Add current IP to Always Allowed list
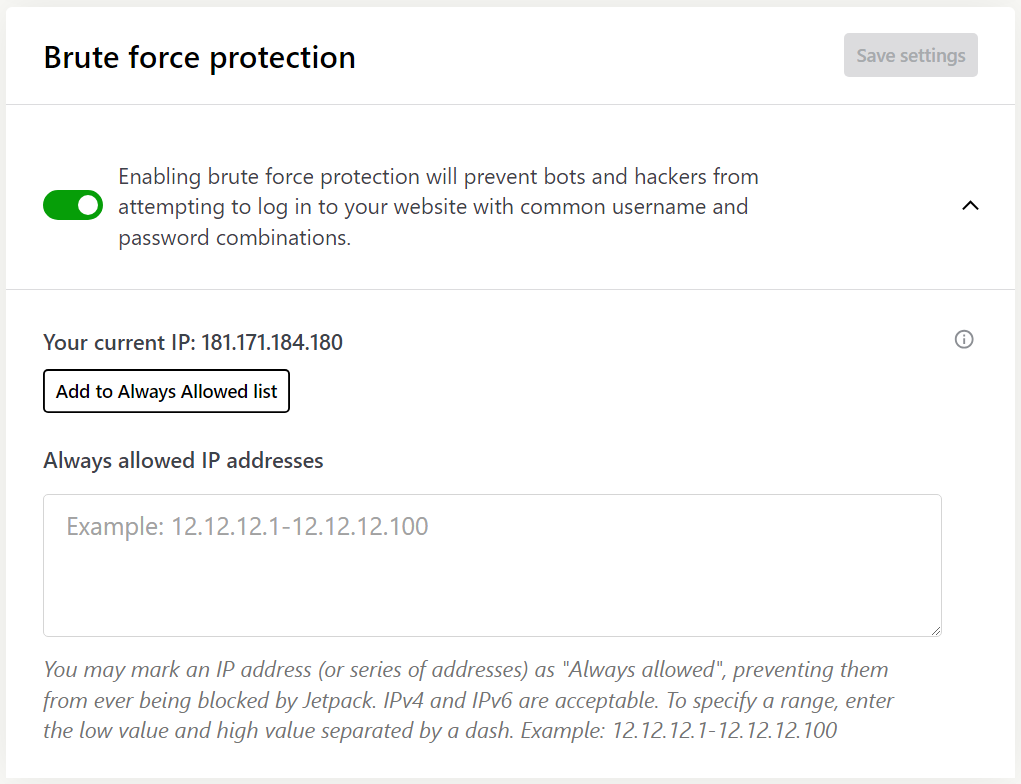Image resolution: width=1021 pixels, height=784 pixels. click(166, 391)
